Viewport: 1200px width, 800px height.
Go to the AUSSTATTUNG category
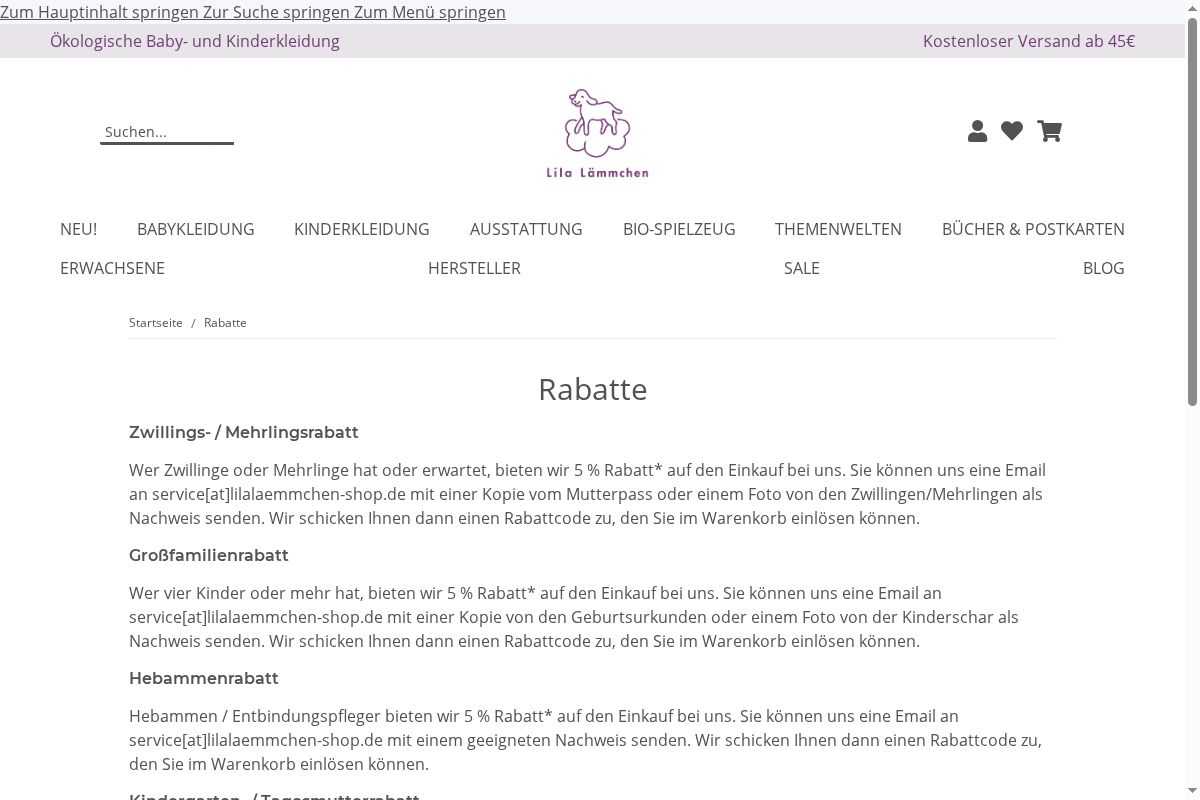[526, 229]
